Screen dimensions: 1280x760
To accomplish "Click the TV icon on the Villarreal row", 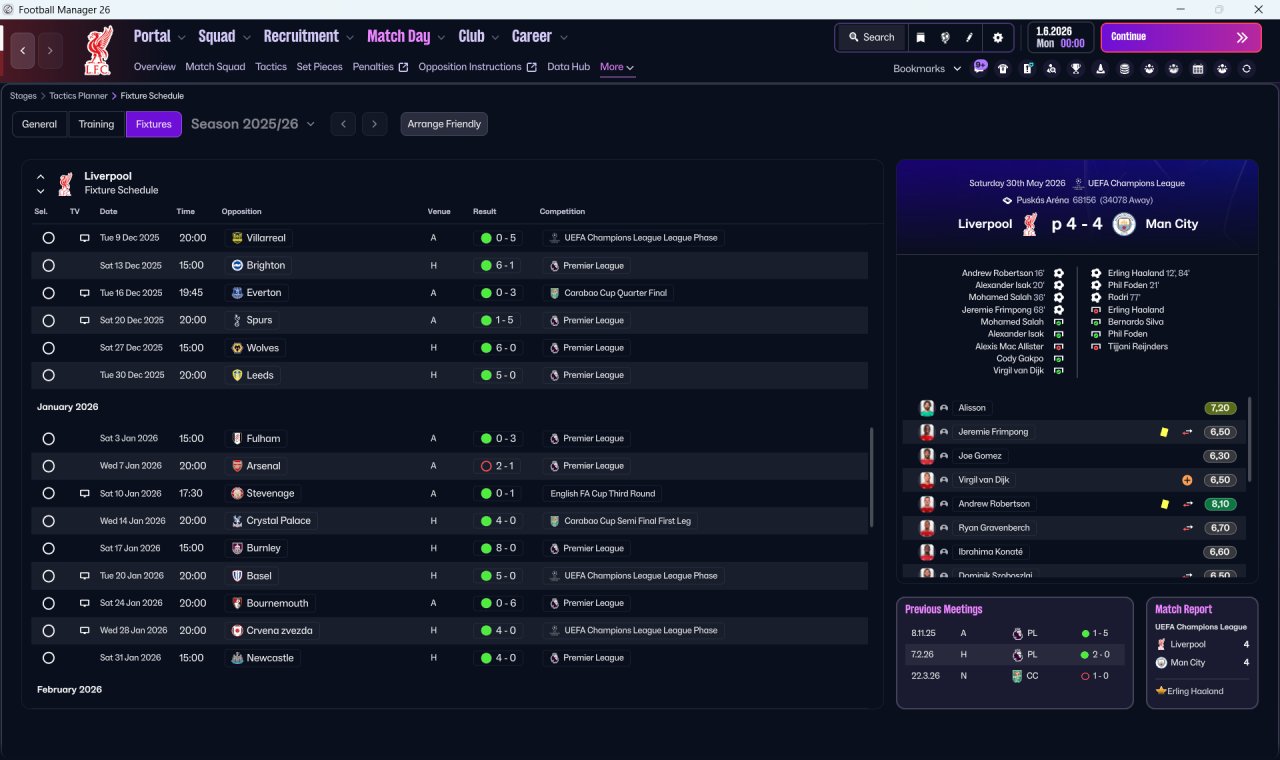I will coord(85,238).
